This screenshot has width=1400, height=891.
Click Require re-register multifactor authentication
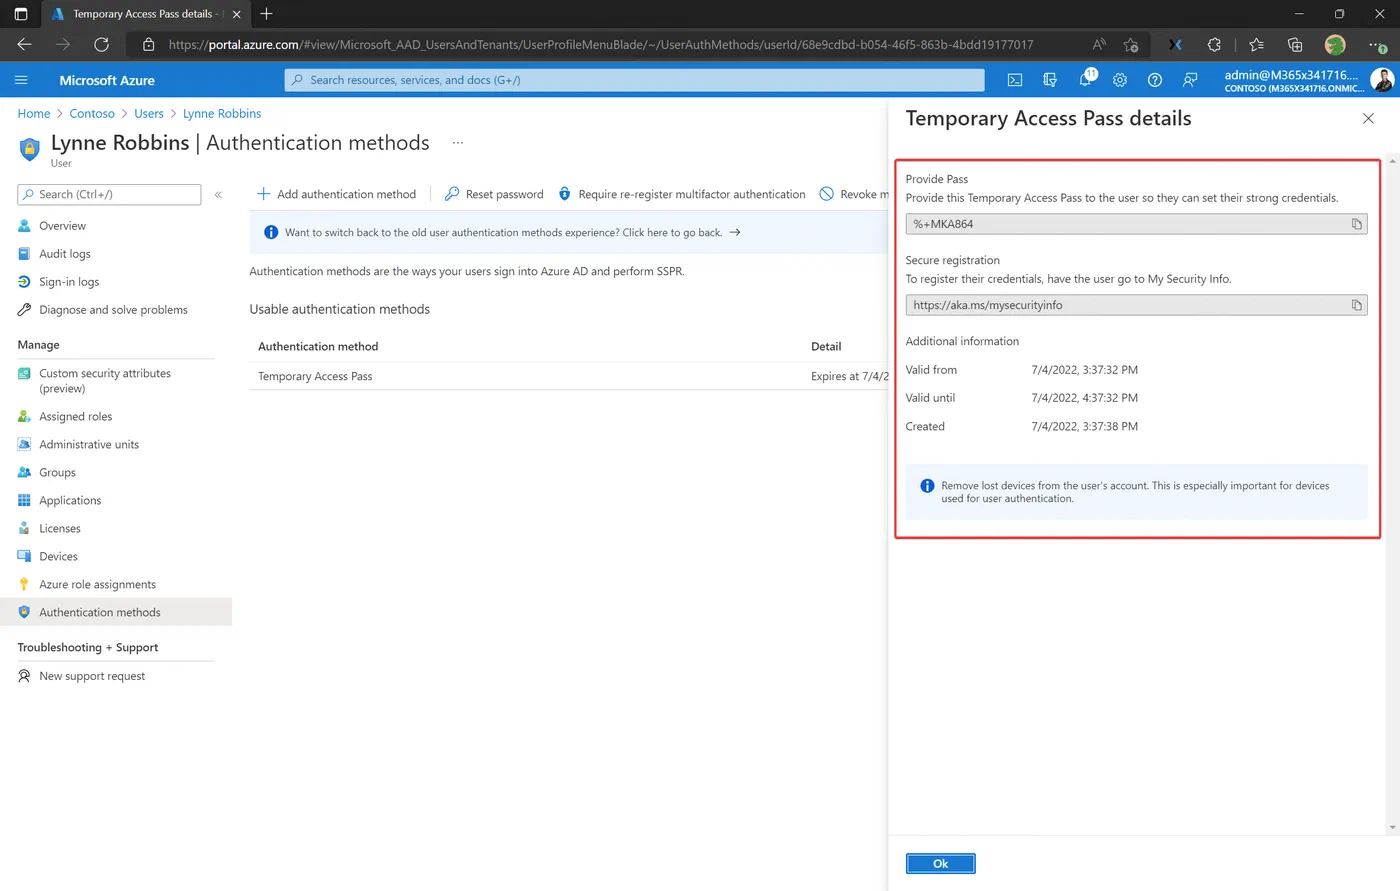(x=682, y=194)
